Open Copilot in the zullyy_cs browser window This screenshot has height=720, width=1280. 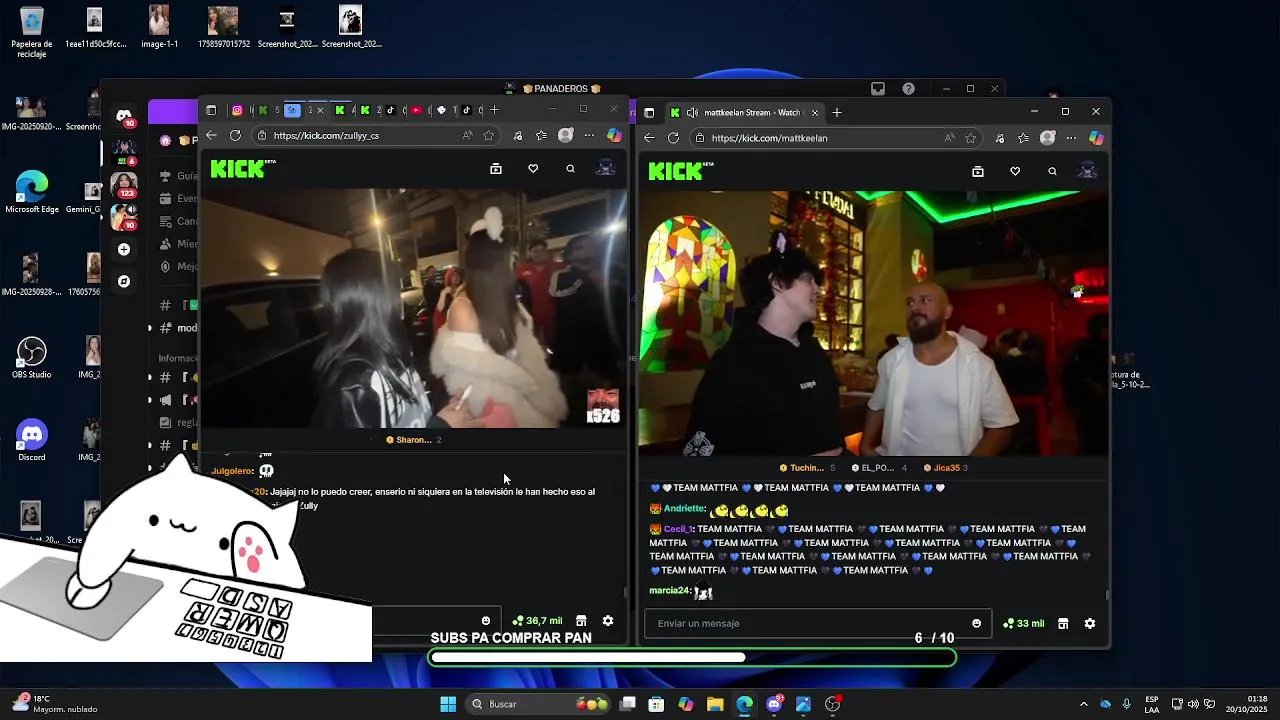pos(614,135)
